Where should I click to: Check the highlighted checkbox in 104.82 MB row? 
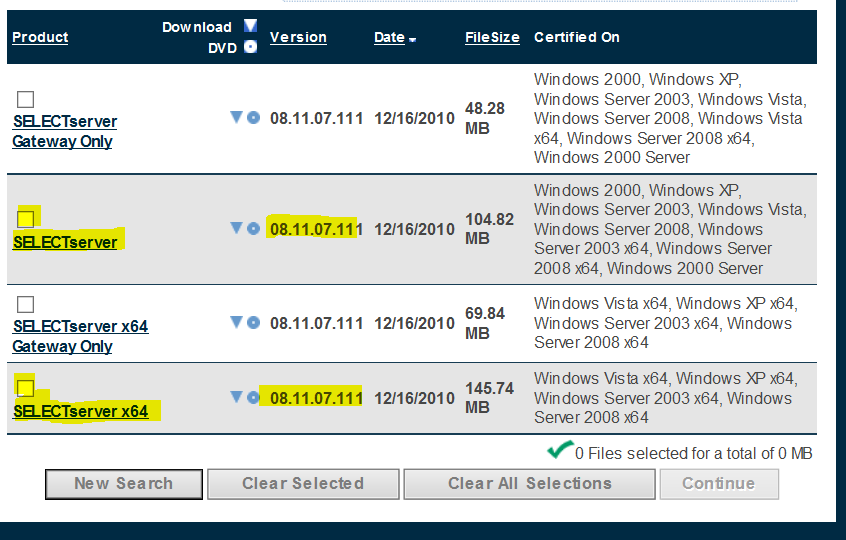click(25, 218)
